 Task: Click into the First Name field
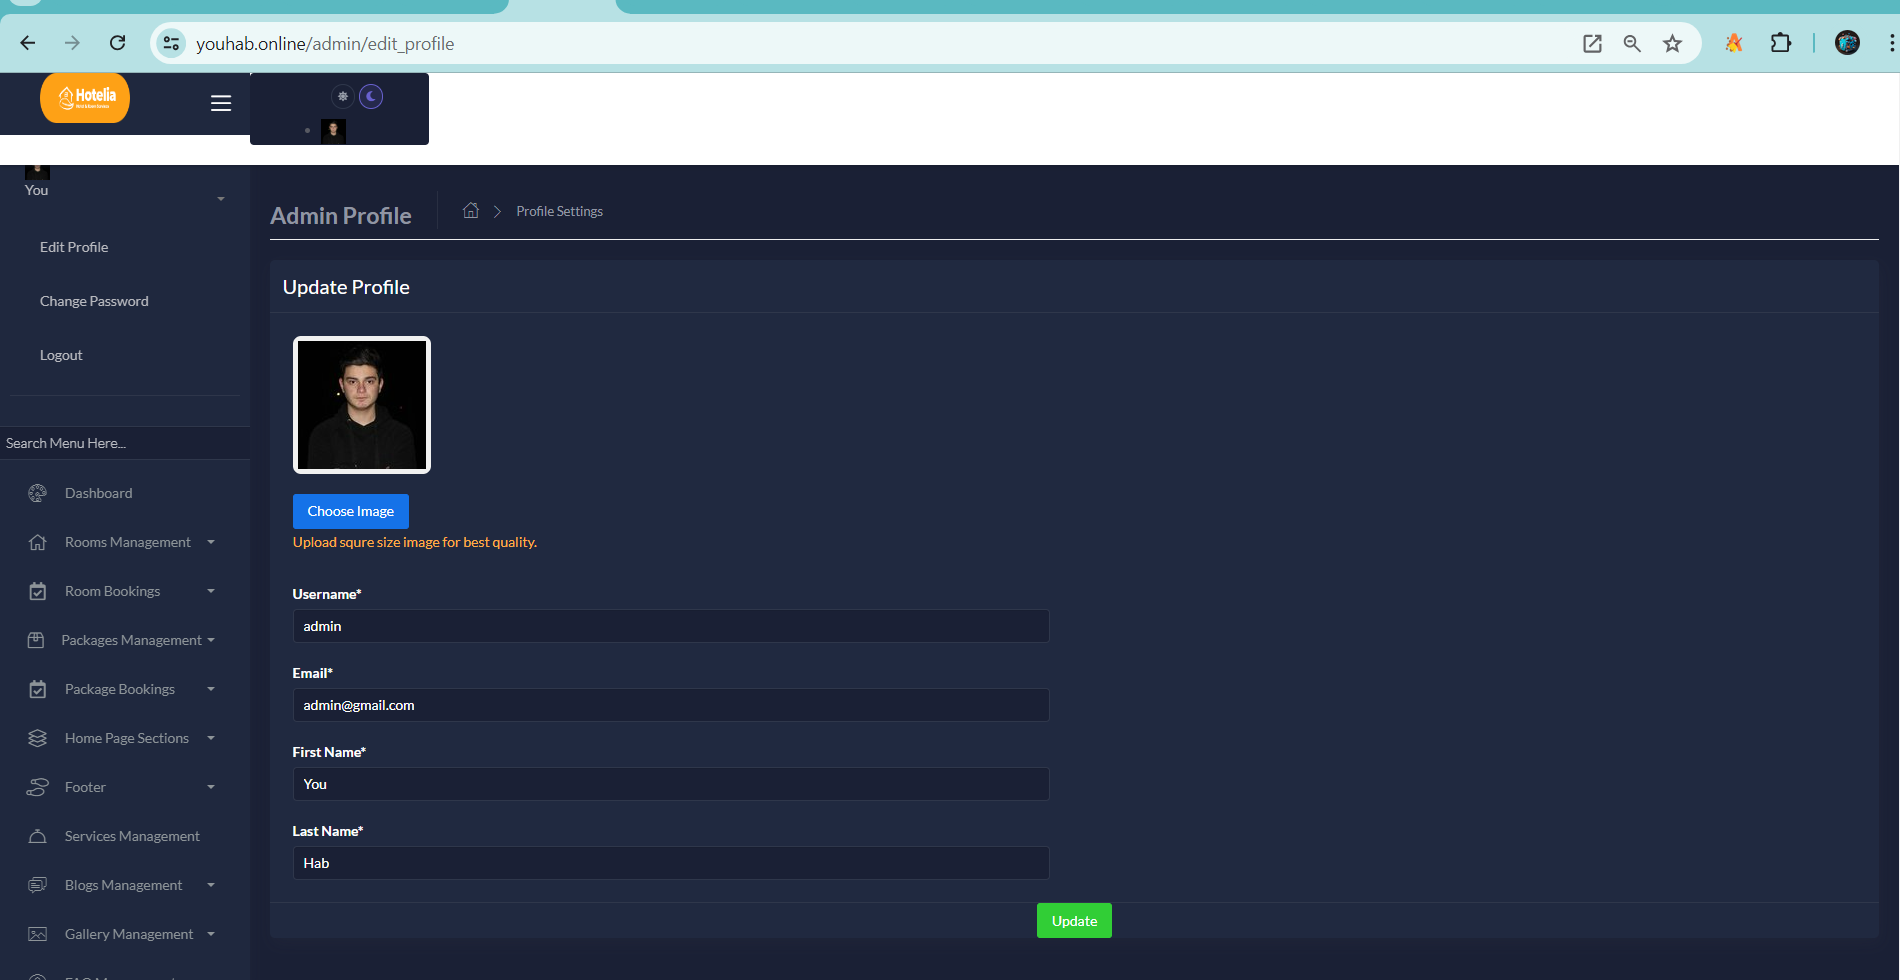[671, 784]
